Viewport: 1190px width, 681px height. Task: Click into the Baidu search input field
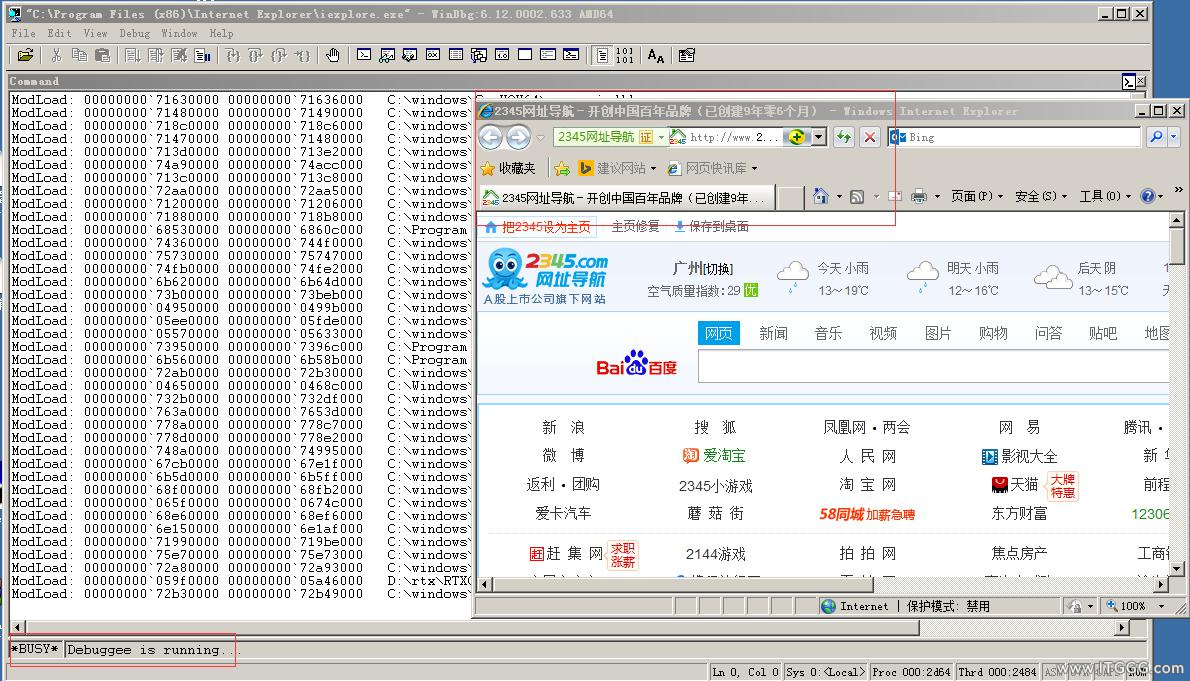click(x=933, y=367)
